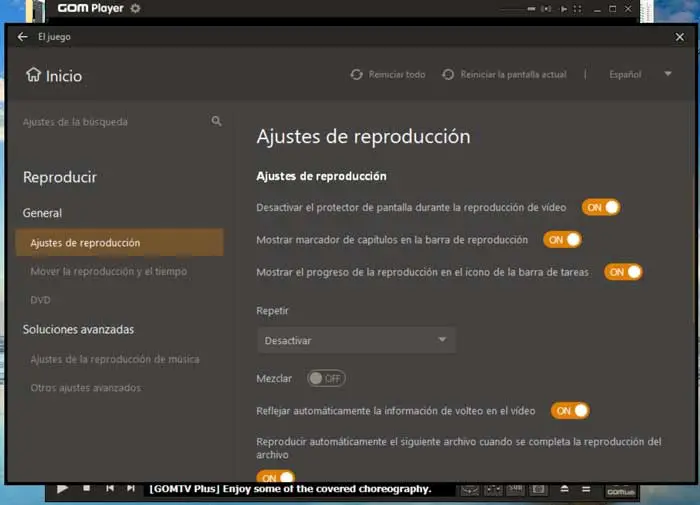The width and height of the screenshot is (700, 505).
Task: Click the back arrow beside El juego
Action: pos(22,37)
